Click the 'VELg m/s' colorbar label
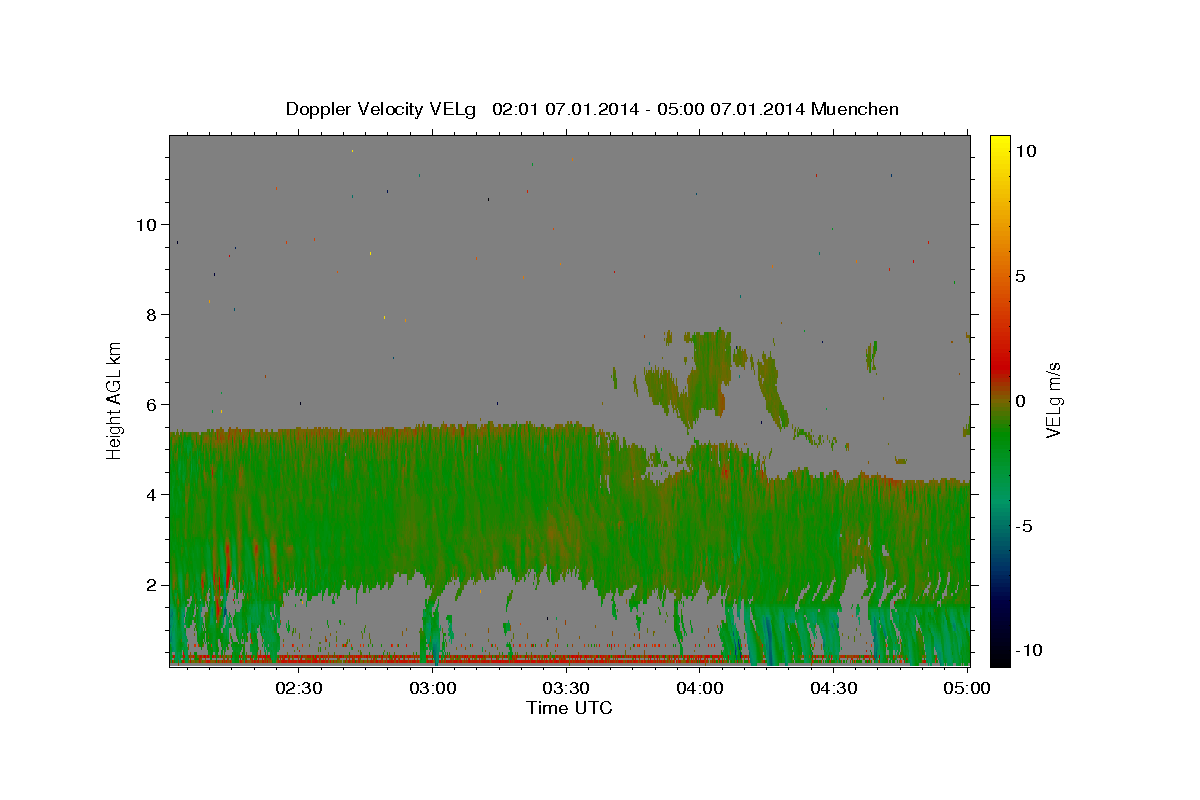1200x800 pixels. click(1053, 398)
